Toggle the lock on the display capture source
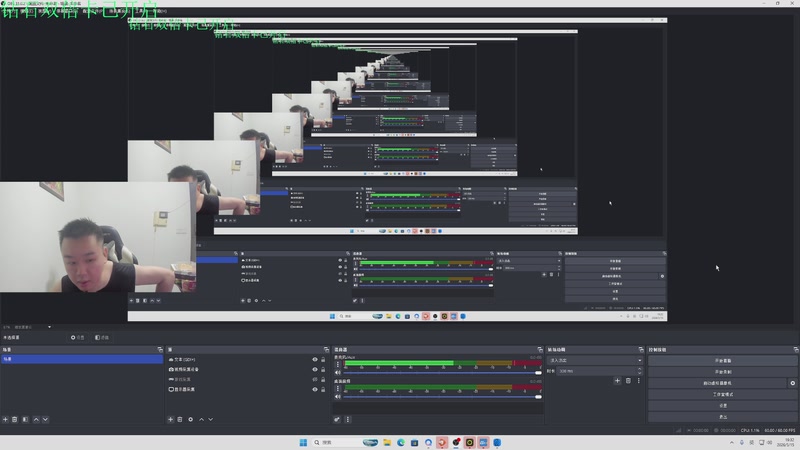This screenshot has width=800, height=450. tap(323, 389)
